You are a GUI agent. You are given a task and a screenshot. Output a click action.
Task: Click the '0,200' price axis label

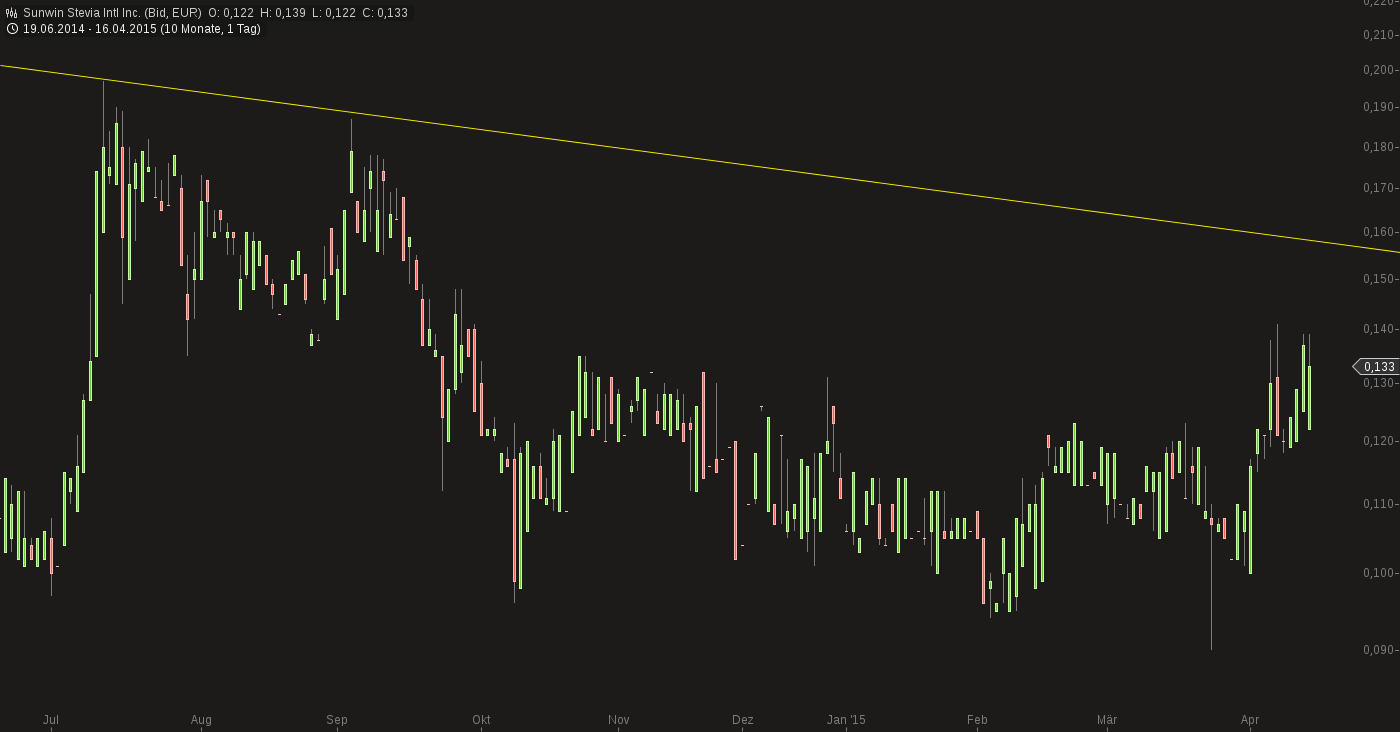click(1378, 70)
